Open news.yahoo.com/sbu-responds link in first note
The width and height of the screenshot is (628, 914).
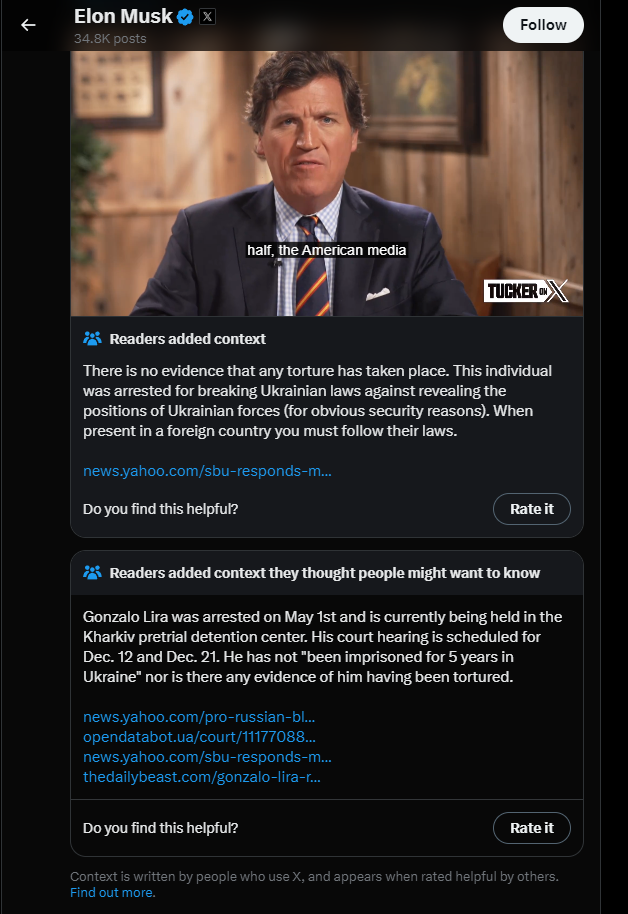pyautogui.click(x=207, y=471)
